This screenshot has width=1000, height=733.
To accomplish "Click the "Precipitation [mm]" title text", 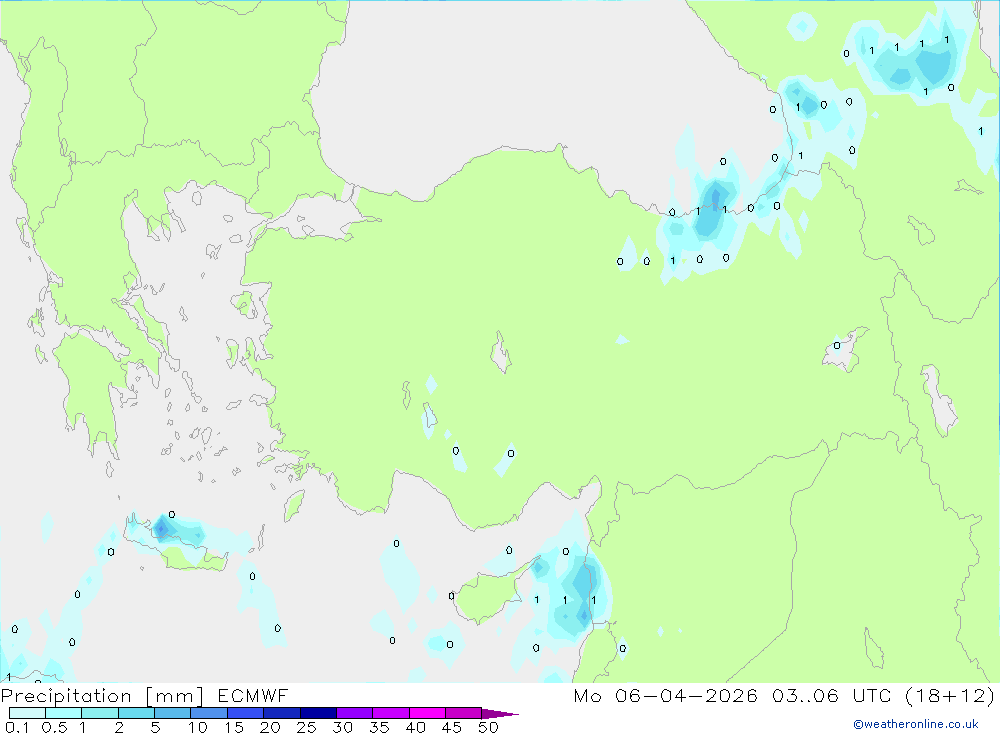I will (102, 695).
